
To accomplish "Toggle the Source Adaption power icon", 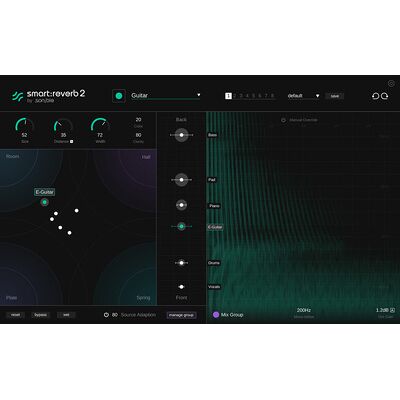I will (106, 315).
